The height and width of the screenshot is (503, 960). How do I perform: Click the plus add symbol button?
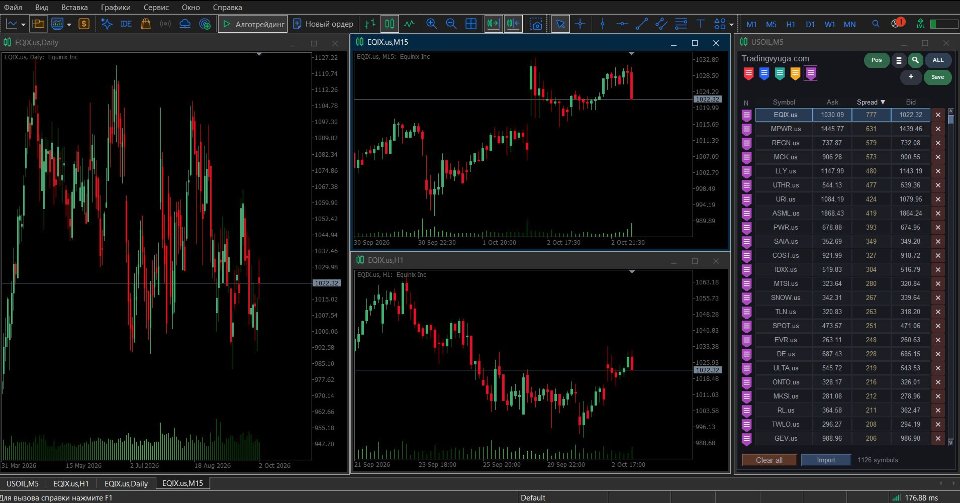click(911, 77)
